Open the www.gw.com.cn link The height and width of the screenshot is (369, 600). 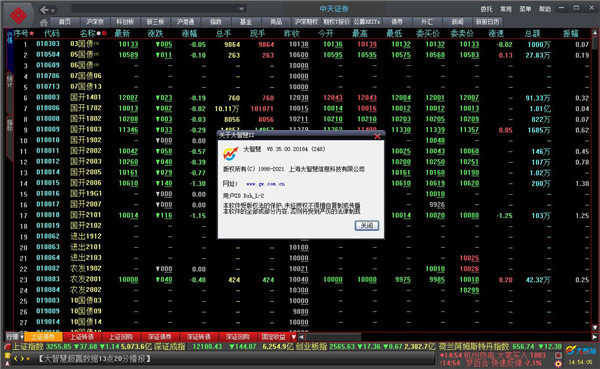coord(266,184)
